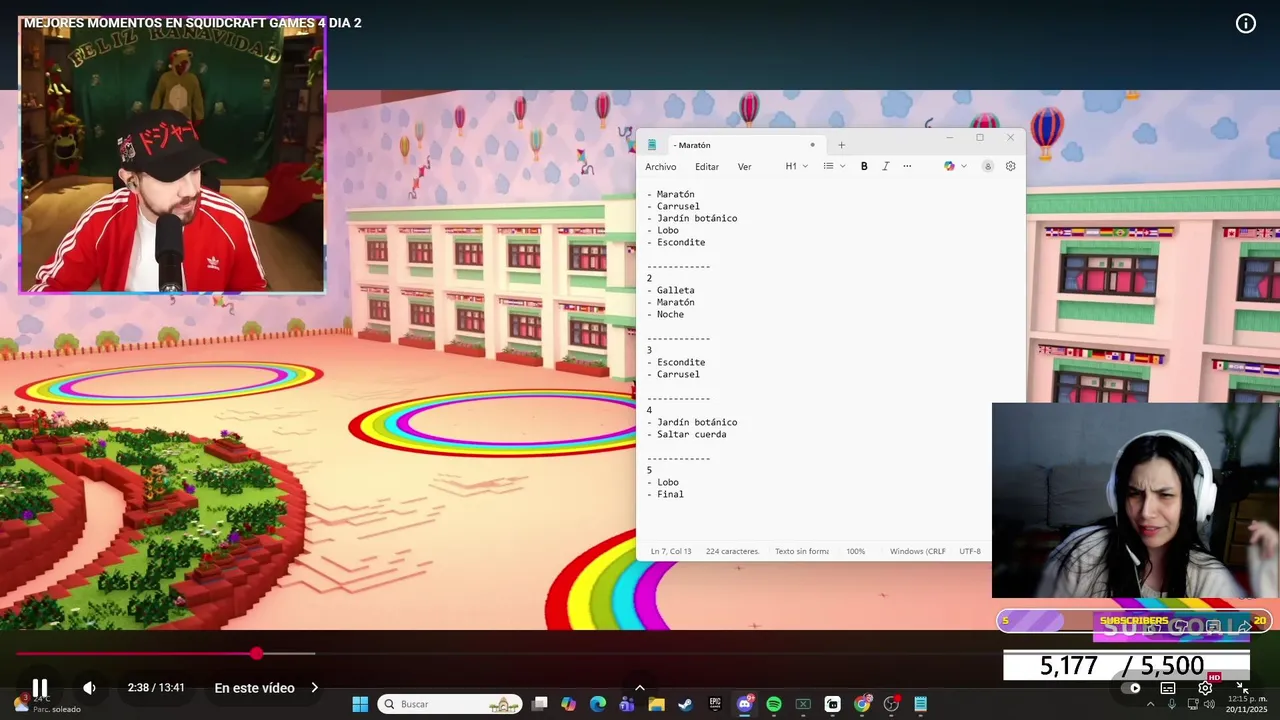Click 'Windows (CRLF' line ending status
This screenshot has width=1280, height=720.
pos(917,551)
